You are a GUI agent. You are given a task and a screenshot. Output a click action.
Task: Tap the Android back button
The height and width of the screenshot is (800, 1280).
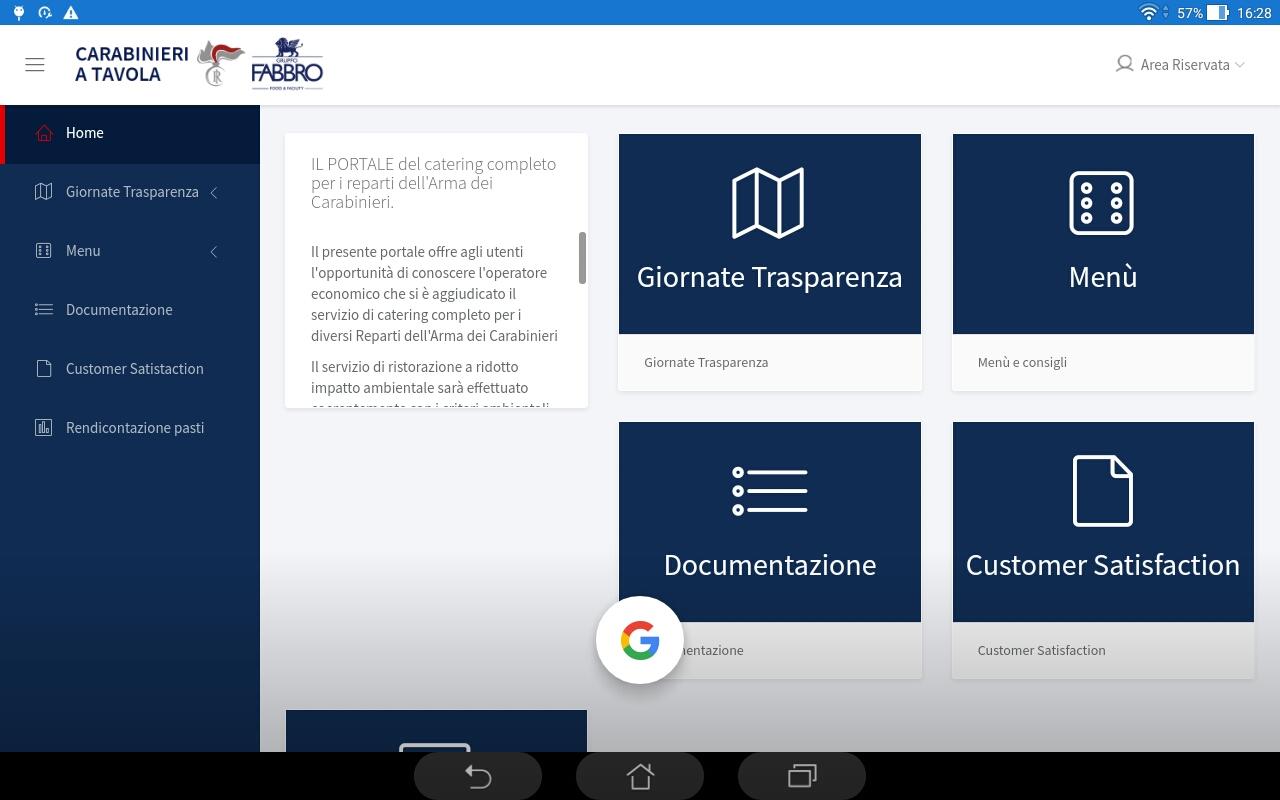click(x=478, y=775)
